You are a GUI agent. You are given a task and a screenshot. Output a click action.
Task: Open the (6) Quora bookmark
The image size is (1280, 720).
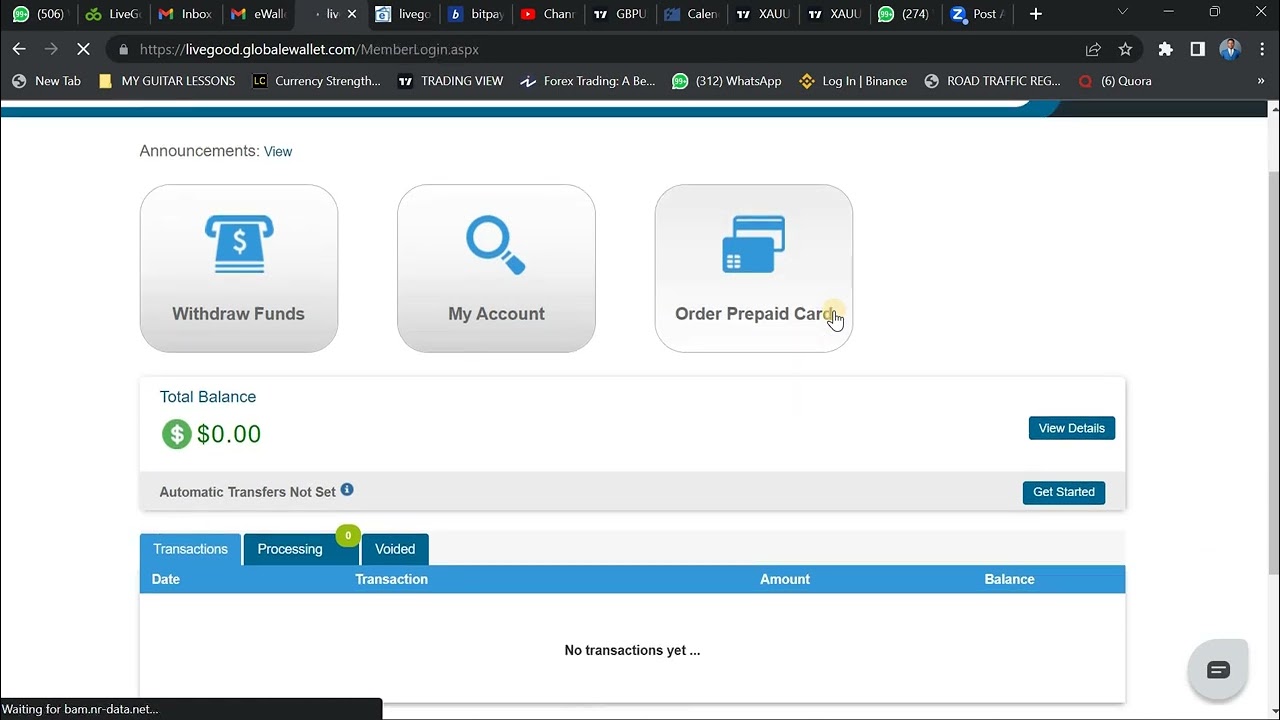pos(1115,81)
